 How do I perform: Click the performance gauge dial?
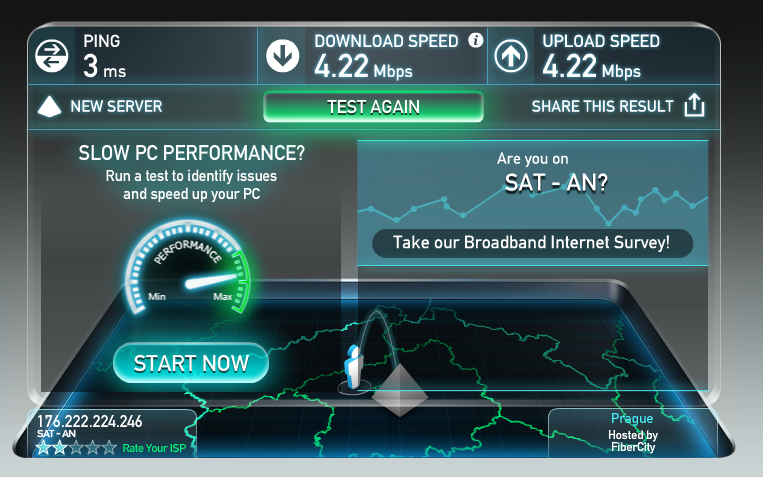[x=189, y=269]
